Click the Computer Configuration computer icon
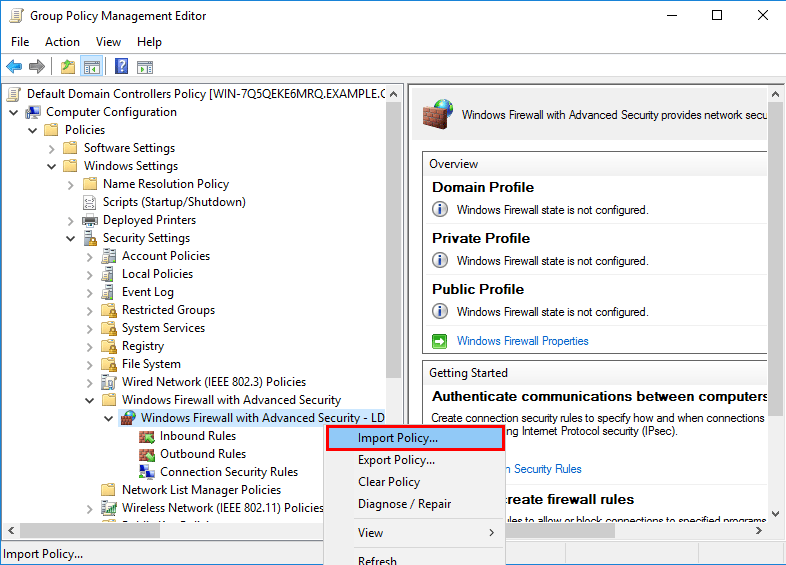The height and width of the screenshot is (565, 786). (33, 112)
